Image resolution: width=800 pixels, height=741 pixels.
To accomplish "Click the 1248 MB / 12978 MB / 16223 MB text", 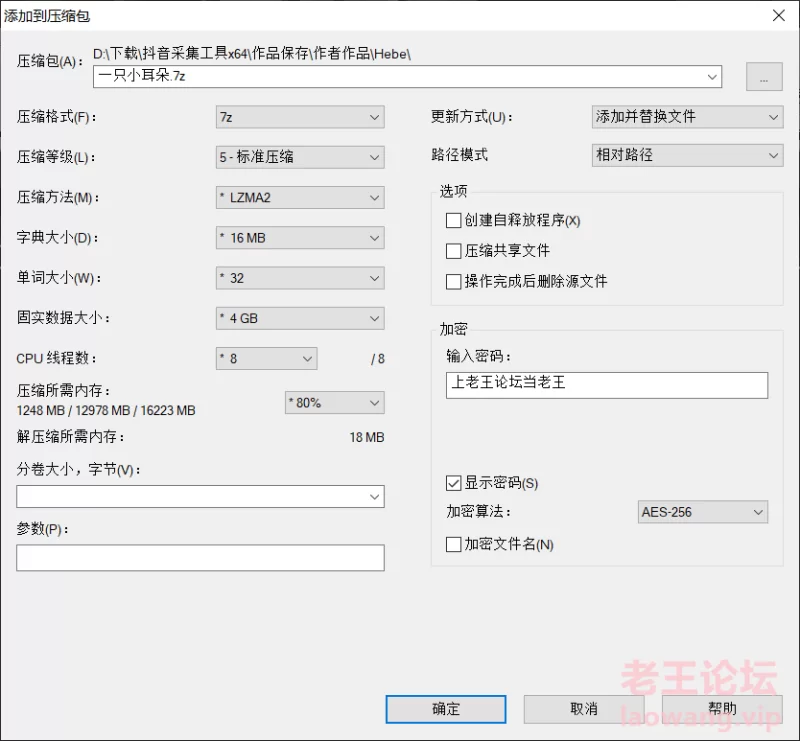I will tap(106, 411).
